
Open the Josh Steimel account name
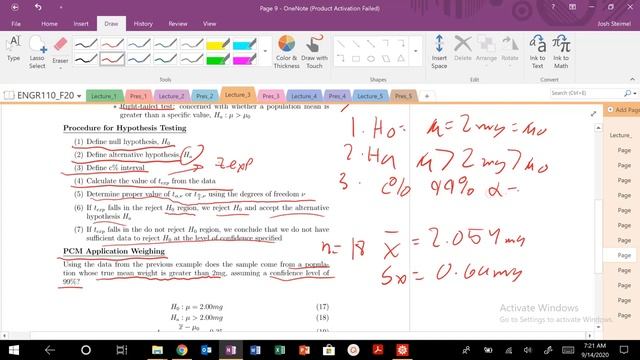tap(614, 24)
